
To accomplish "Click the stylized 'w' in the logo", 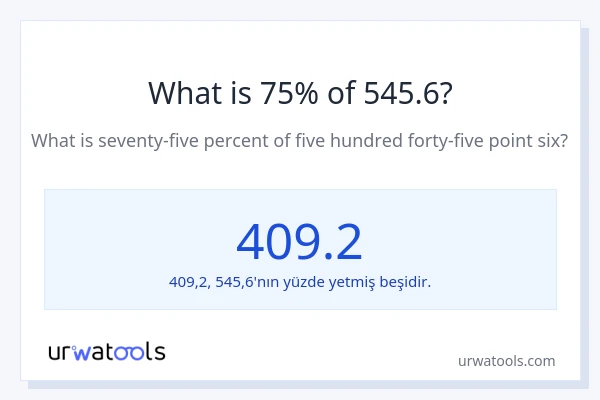I will pyautogui.click(x=82, y=352).
